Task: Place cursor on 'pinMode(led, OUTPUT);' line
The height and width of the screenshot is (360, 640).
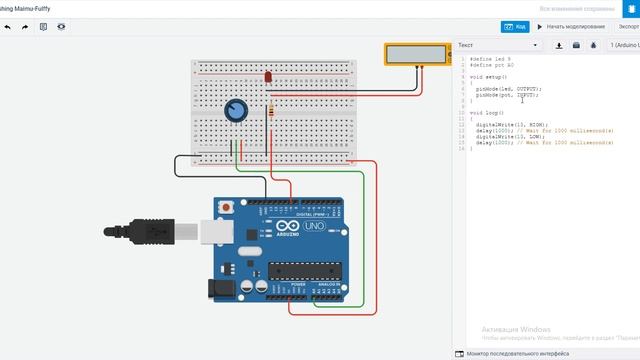Action: (509, 89)
